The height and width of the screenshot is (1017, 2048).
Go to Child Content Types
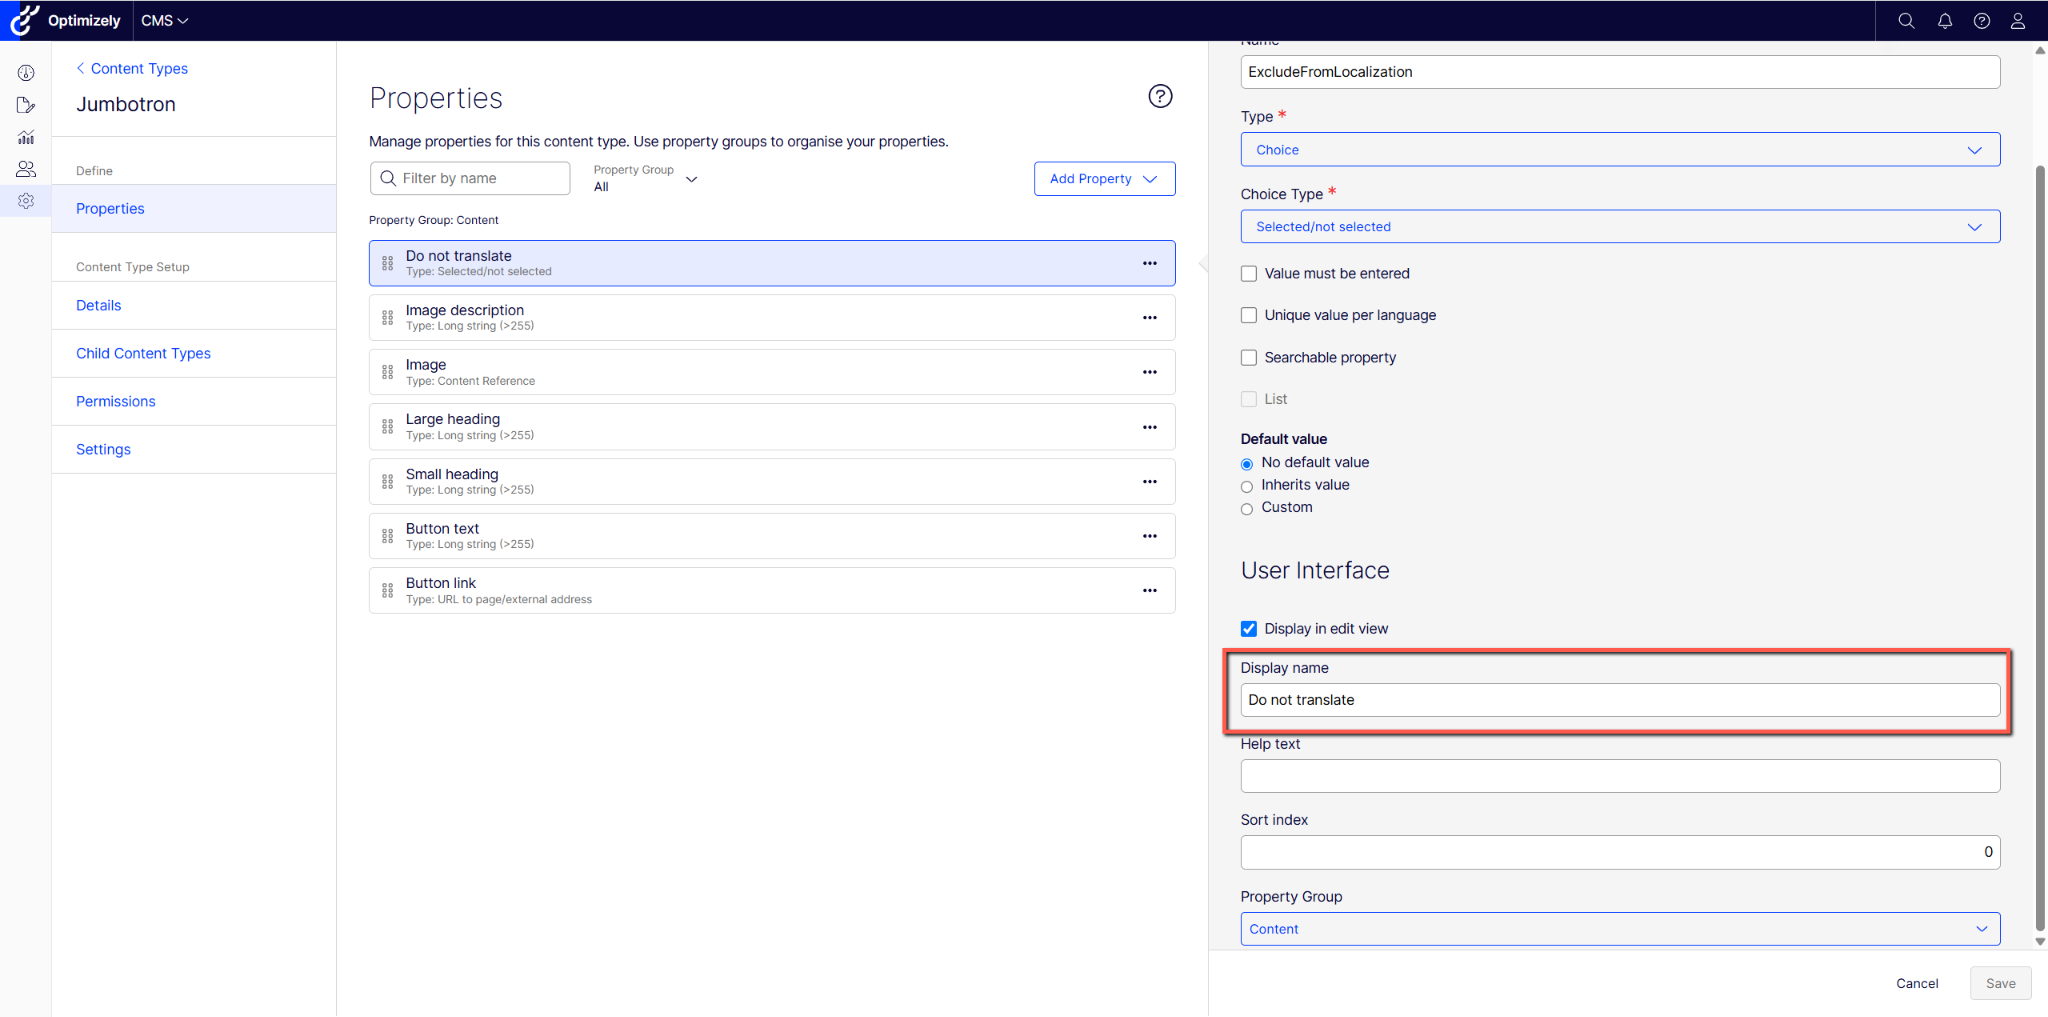coord(194,353)
